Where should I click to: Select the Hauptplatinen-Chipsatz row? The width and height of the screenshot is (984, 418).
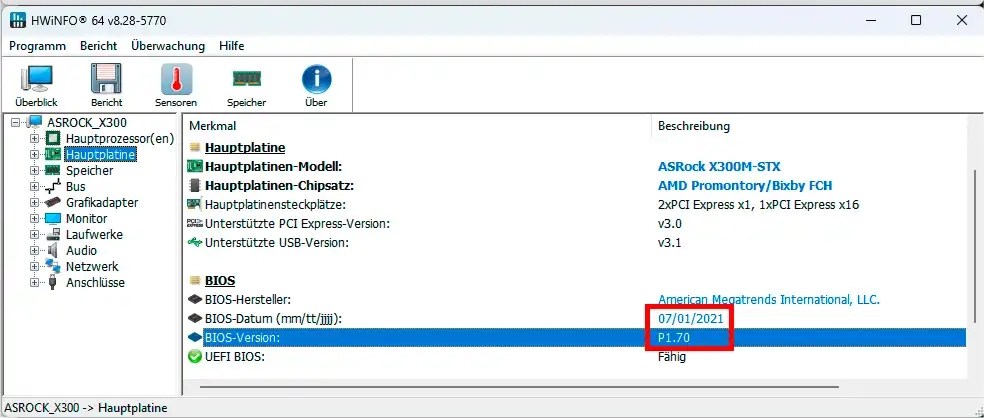tap(576, 186)
